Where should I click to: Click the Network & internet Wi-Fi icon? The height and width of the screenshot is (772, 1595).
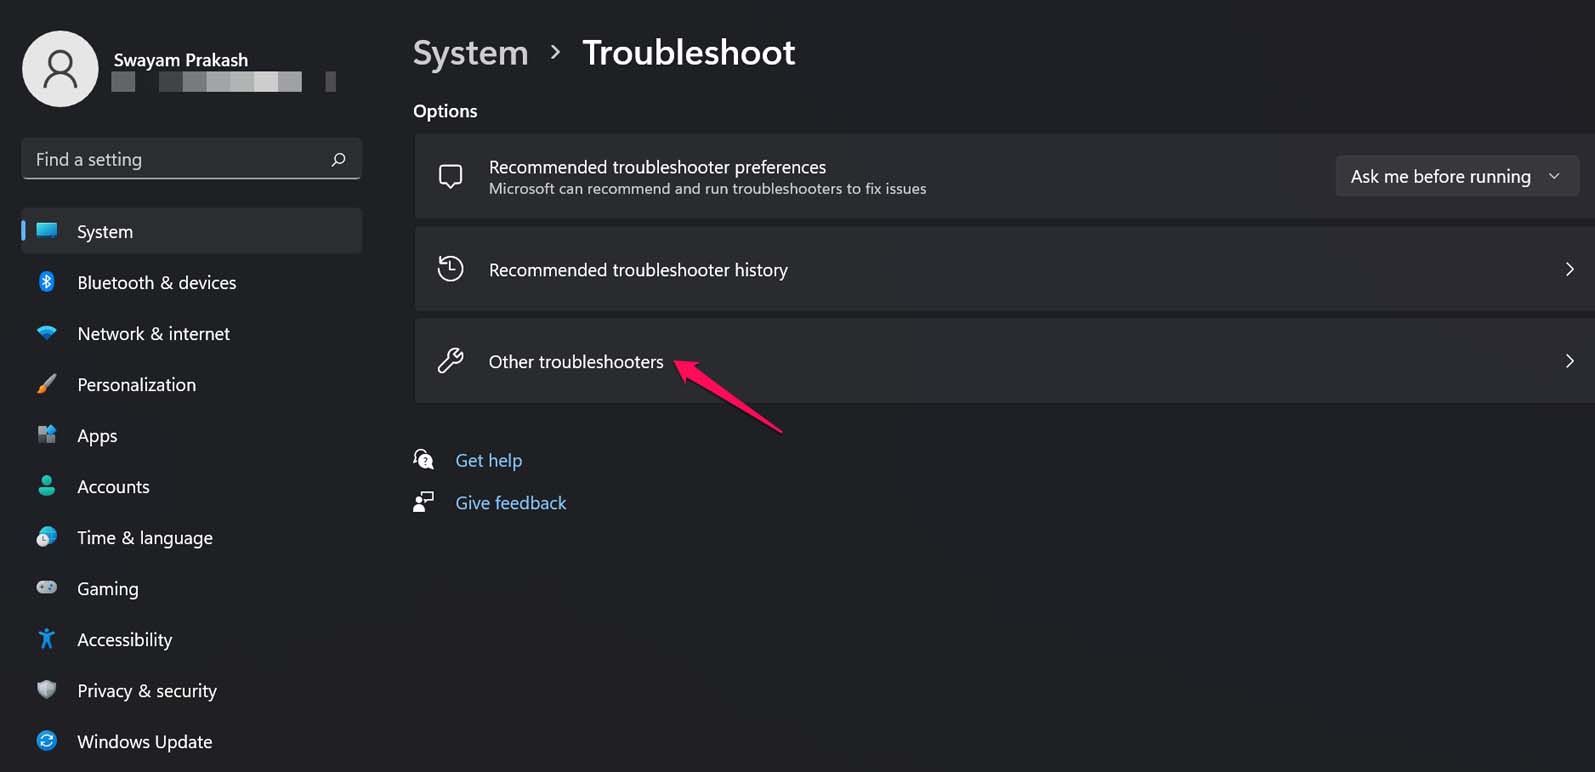click(47, 333)
